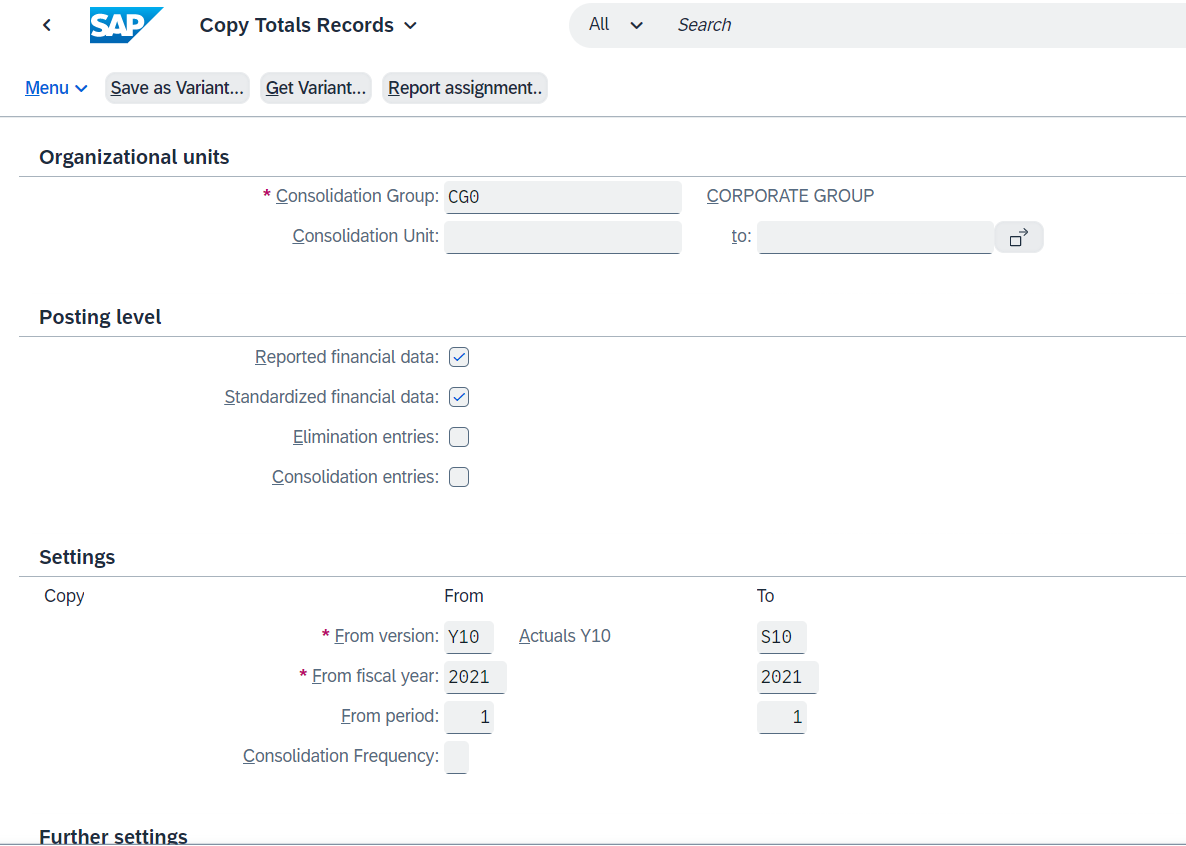Click the Copy column header text
The width and height of the screenshot is (1186, 846).
[64, 596]
